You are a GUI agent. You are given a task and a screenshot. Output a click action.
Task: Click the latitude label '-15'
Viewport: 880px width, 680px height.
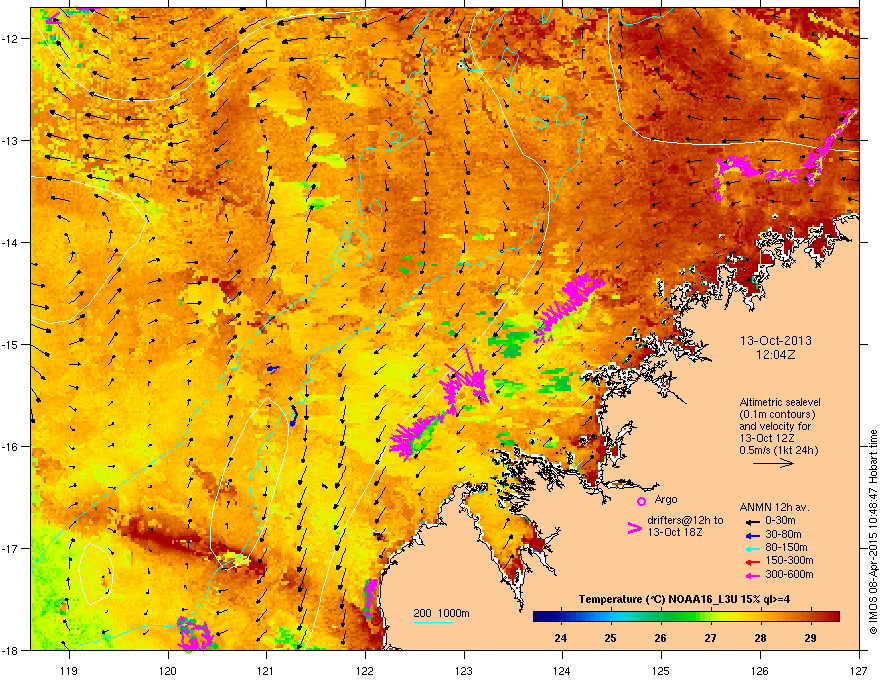11,344
